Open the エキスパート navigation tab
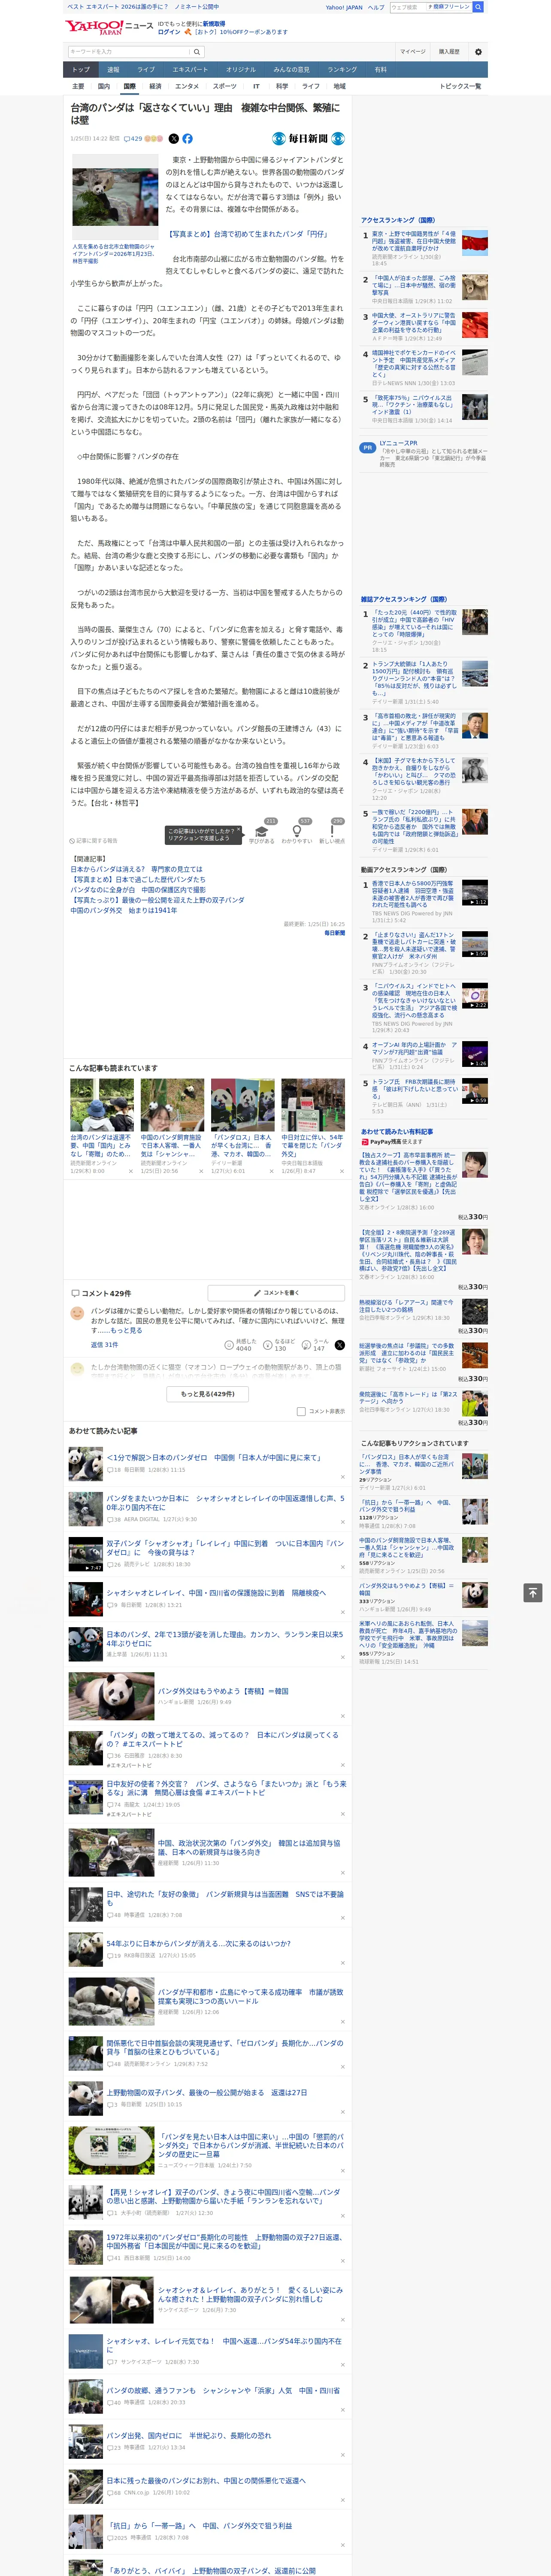Screen dimensions: 551x2576 click(x=190, y=70)
